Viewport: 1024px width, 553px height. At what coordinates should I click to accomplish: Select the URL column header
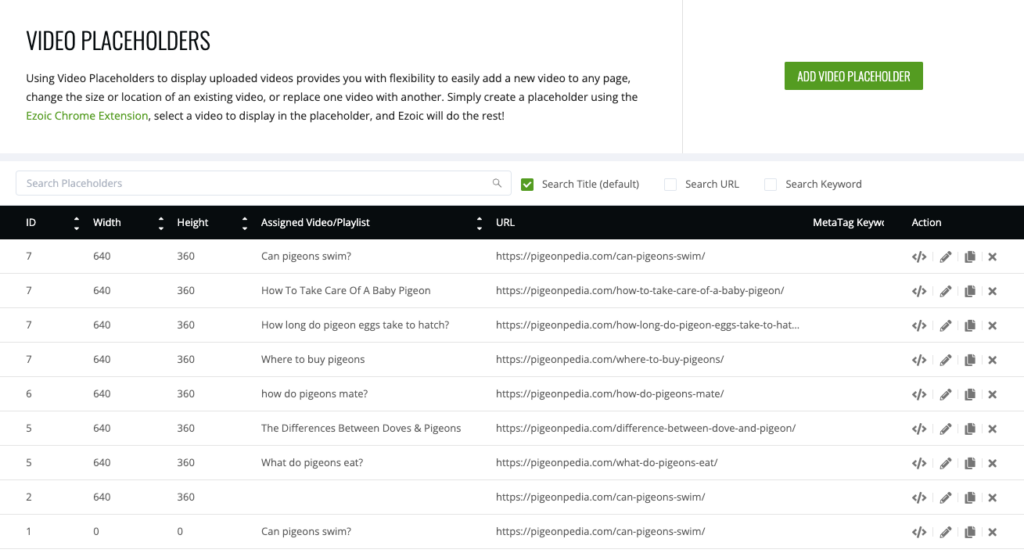point(505,223)
